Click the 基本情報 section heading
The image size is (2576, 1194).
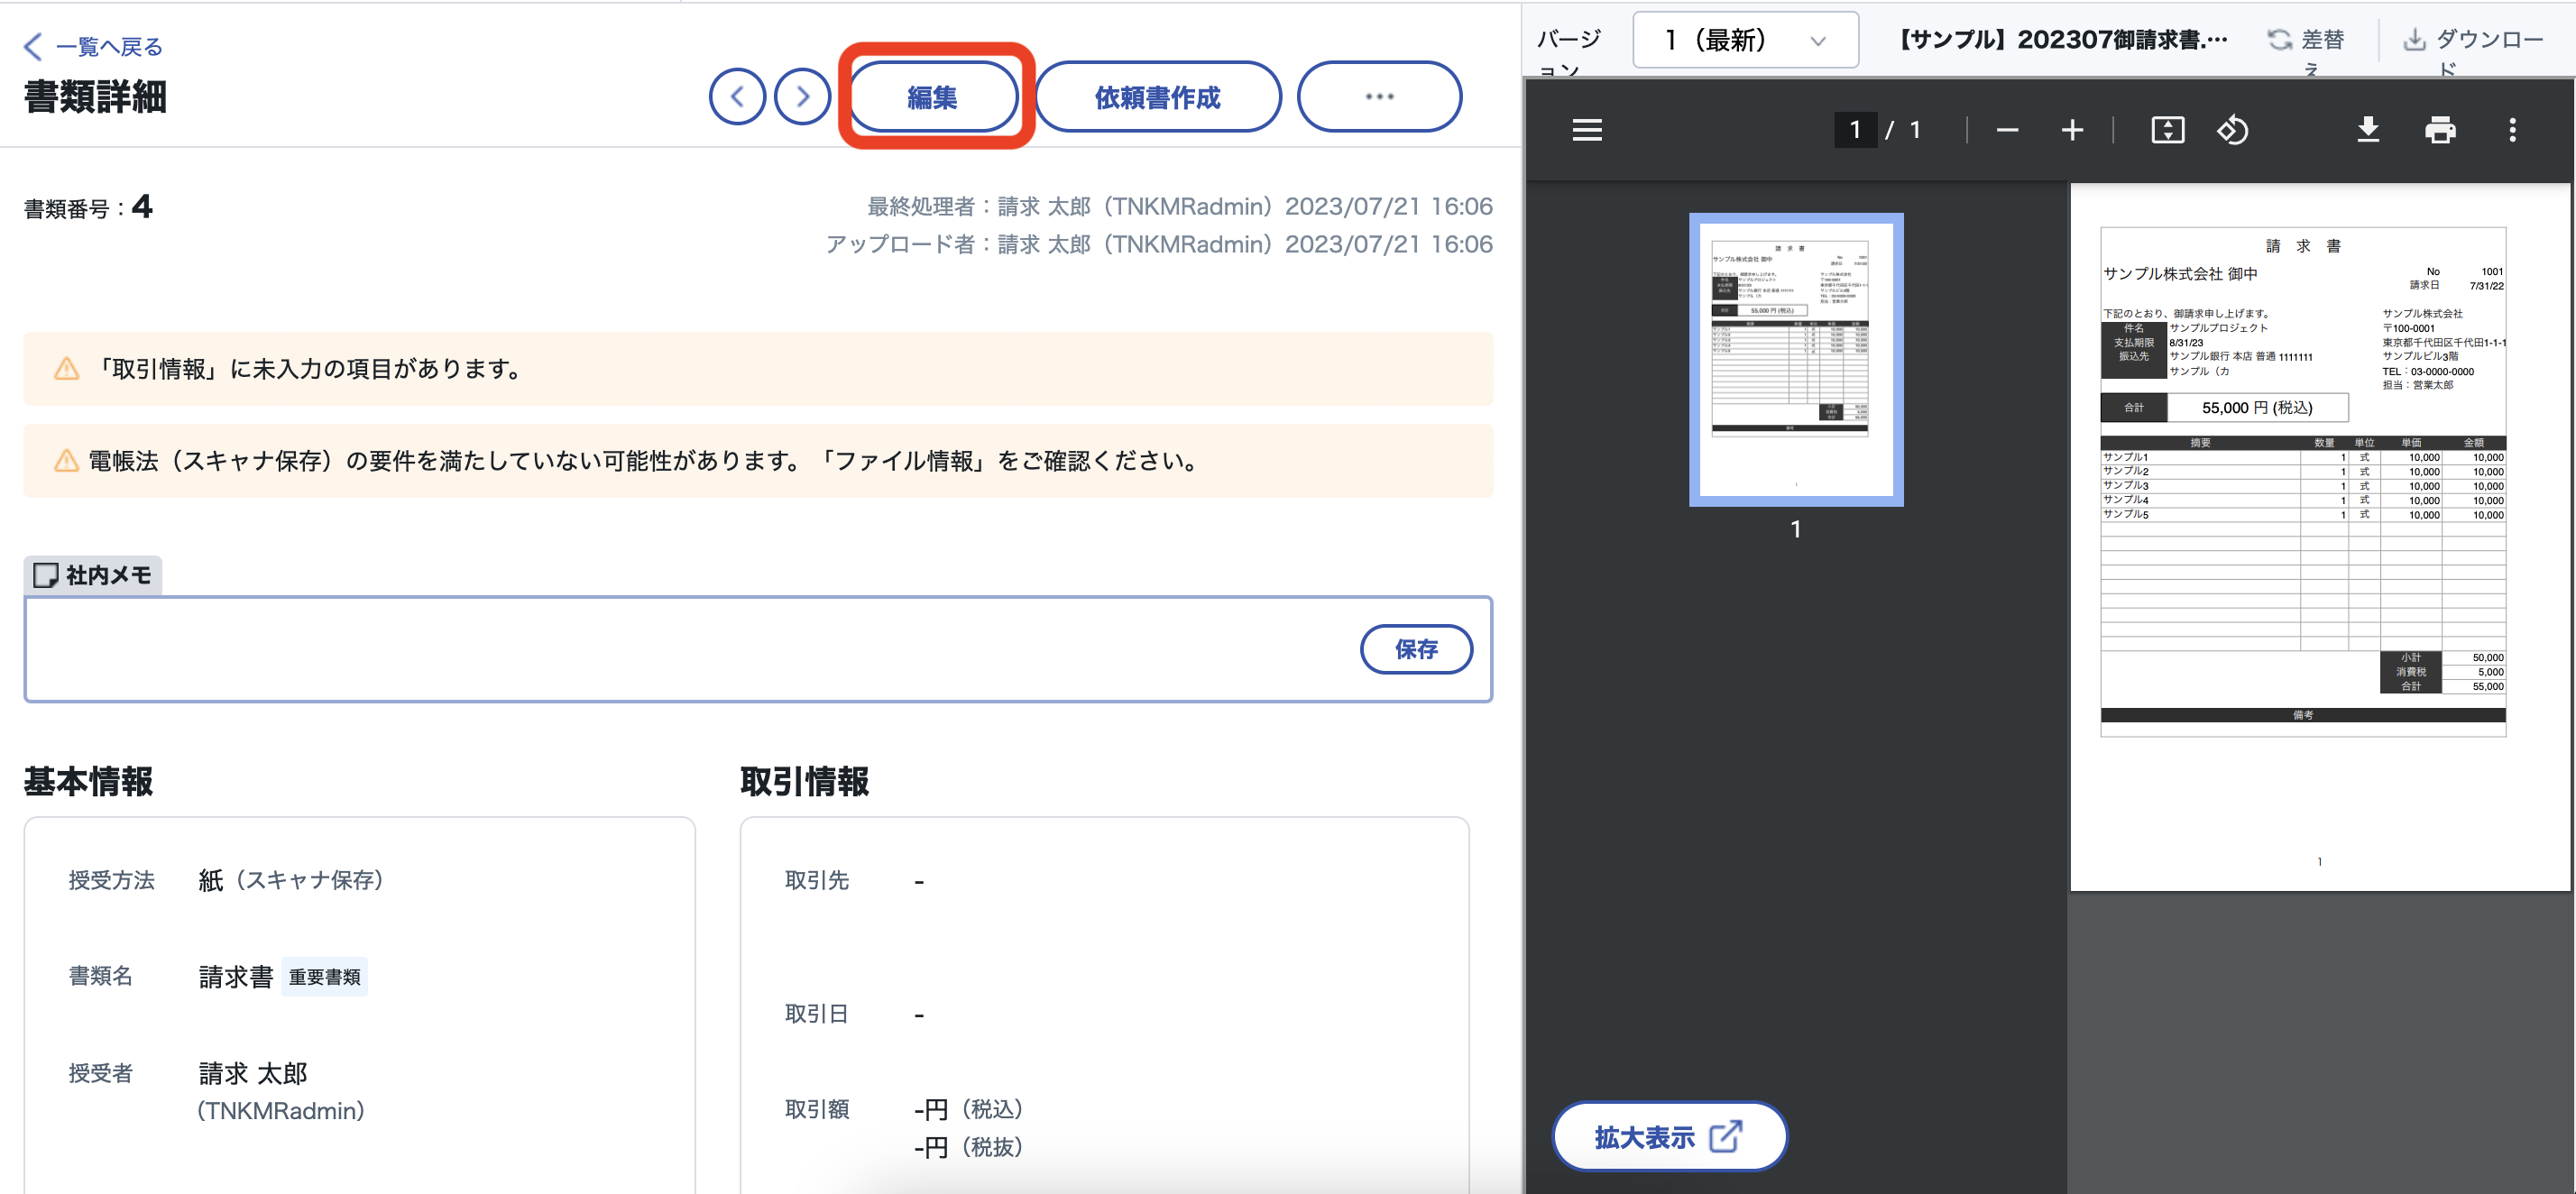[88, 781]
